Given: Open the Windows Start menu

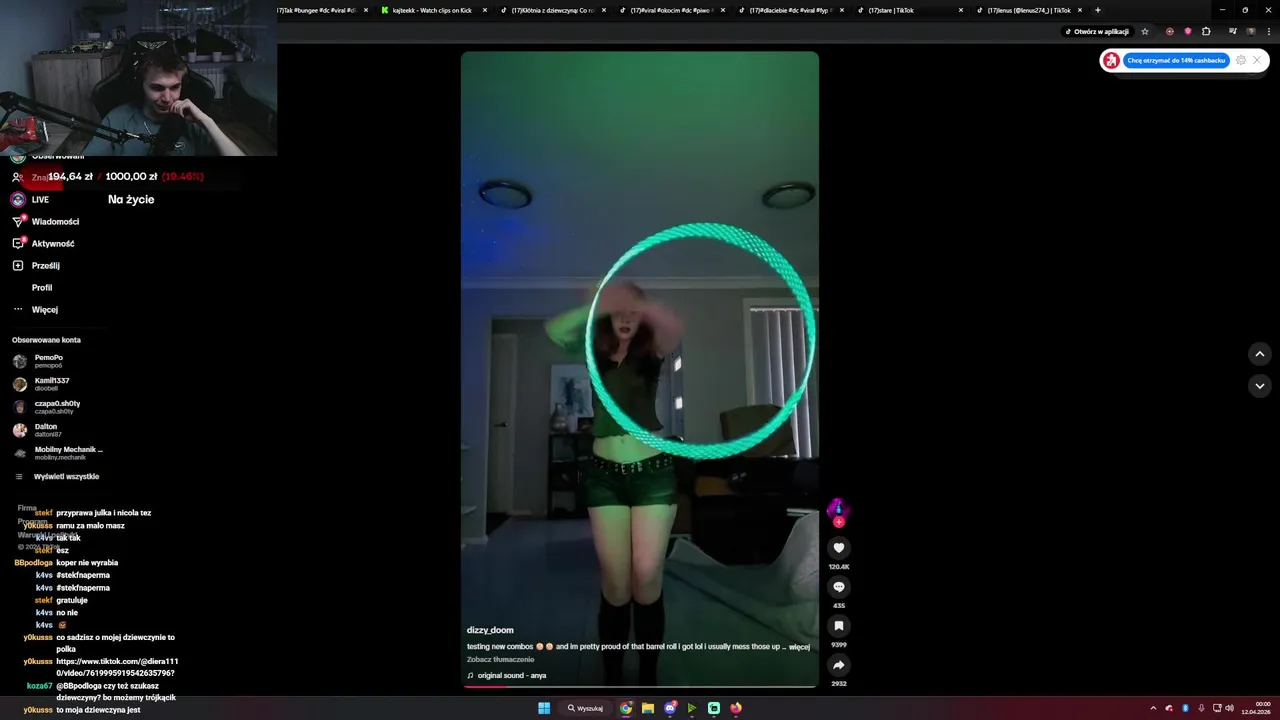Looking at the screenshot, I should pyautogui.click(x=544, y=708).
